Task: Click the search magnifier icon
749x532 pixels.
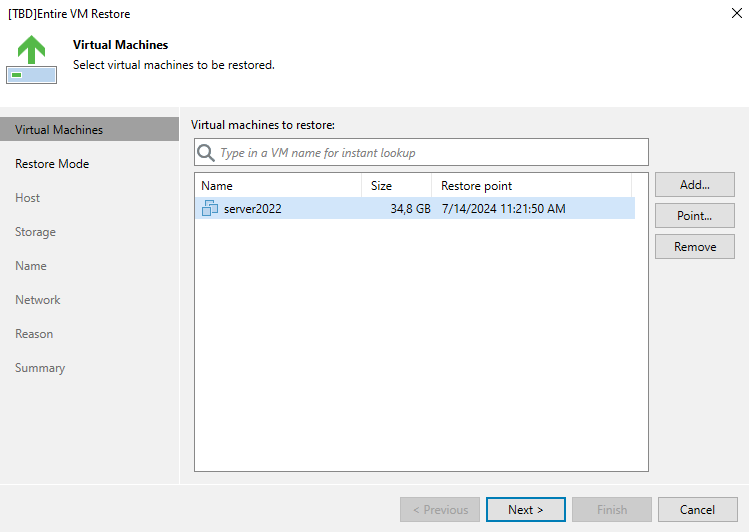Action: point(206,153)
